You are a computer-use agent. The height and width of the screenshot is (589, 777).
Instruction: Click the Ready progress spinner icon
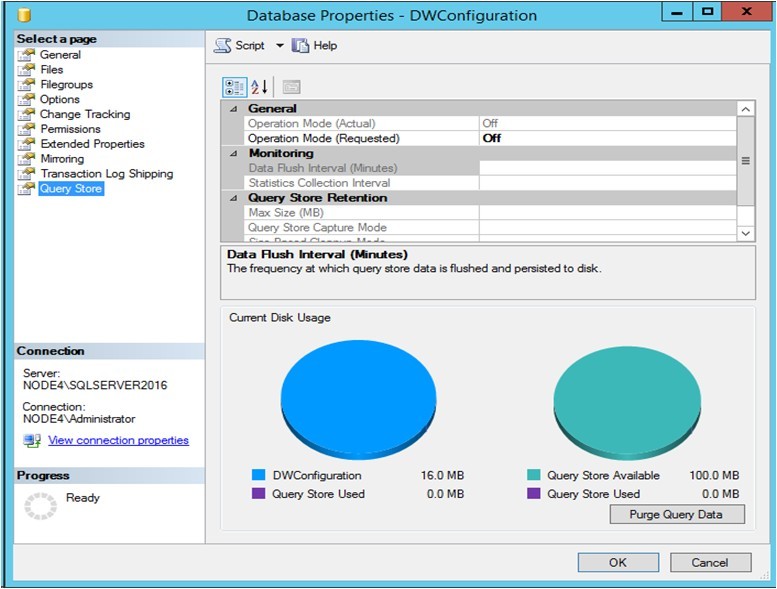(x=41, y=506)
